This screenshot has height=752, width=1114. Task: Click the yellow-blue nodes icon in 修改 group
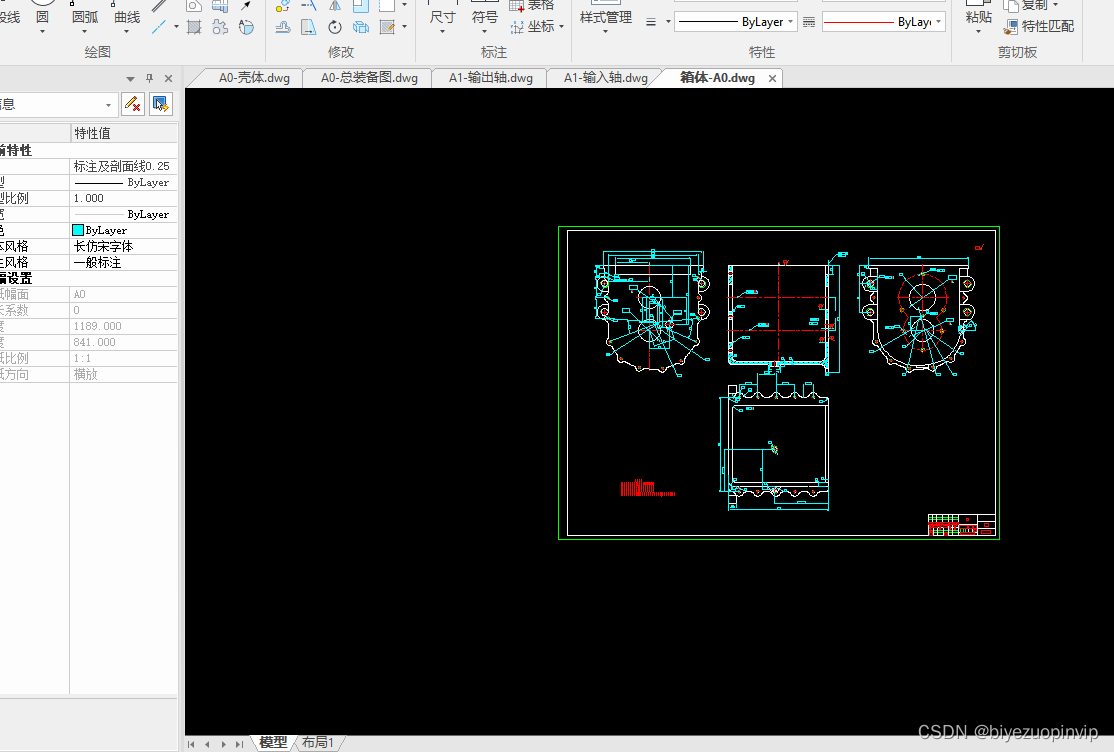(x=283, y=6)
